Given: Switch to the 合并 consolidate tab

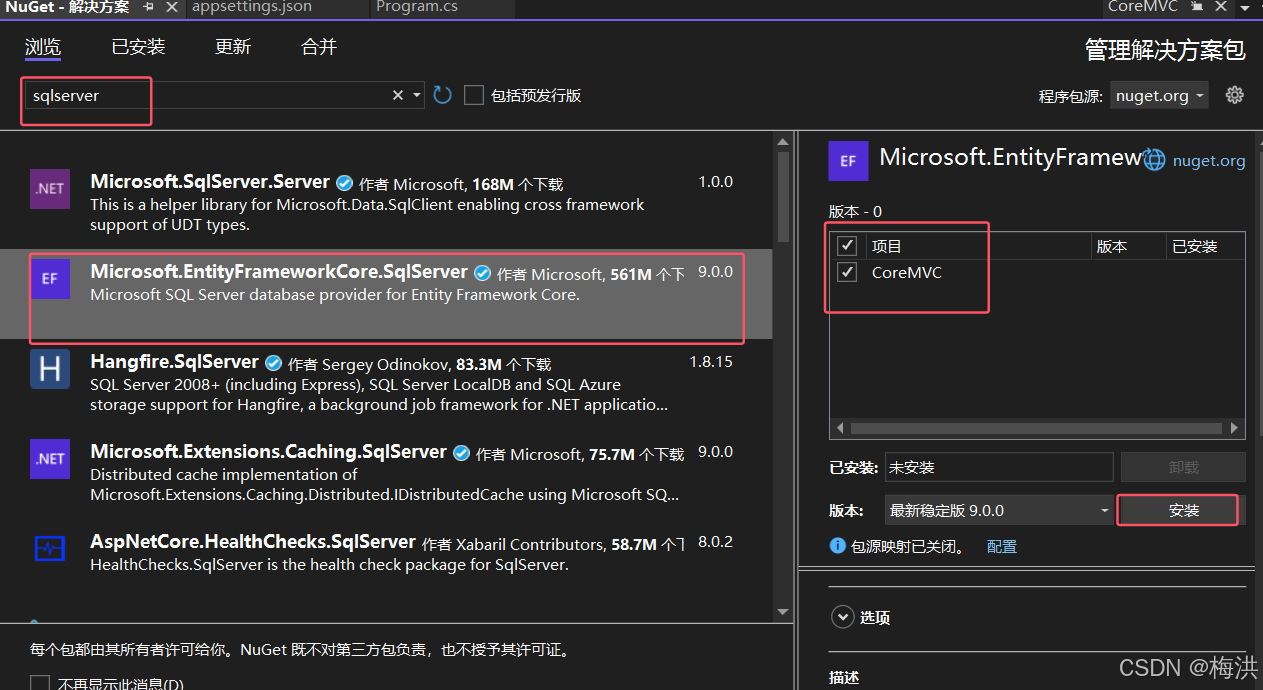Looking at the screenshot, I should (x=319, y=47).
